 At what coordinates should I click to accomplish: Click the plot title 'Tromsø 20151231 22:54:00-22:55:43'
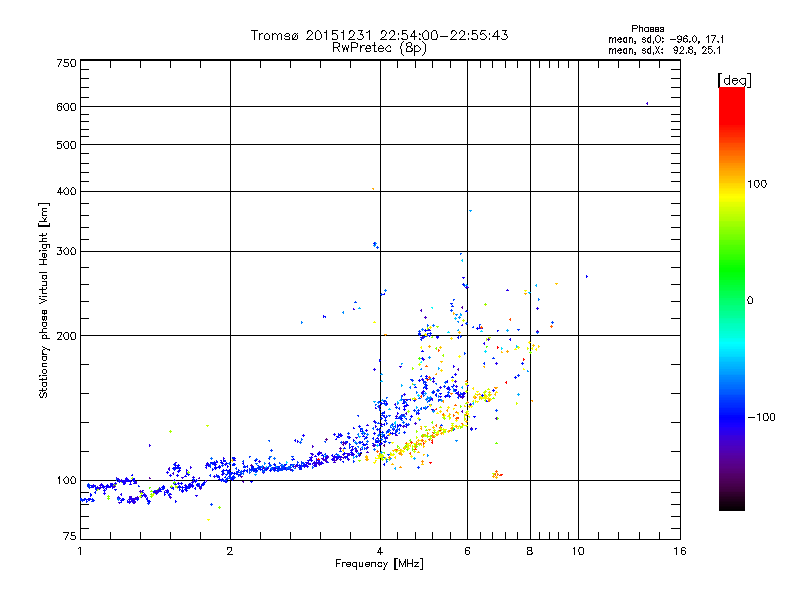pos(379,35)
